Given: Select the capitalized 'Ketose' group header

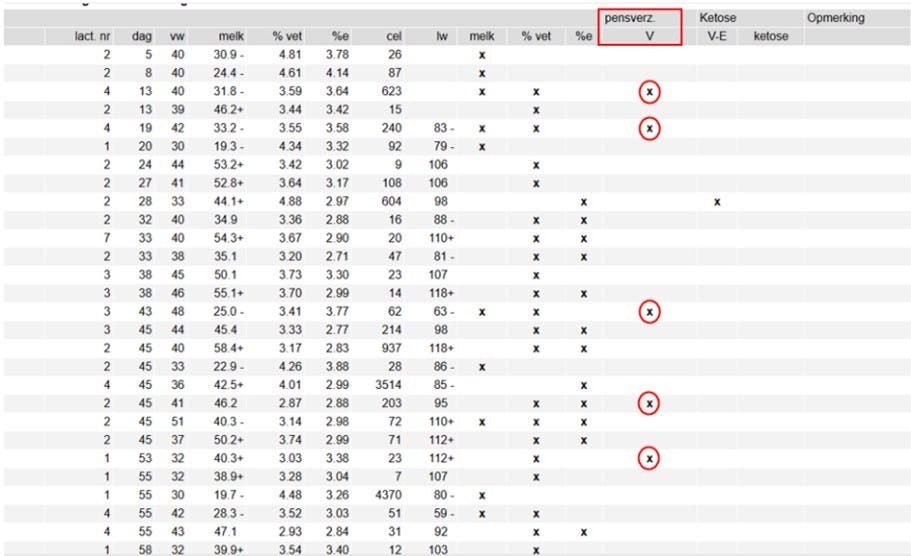Looking at the screenshot, I should [718, 18].
